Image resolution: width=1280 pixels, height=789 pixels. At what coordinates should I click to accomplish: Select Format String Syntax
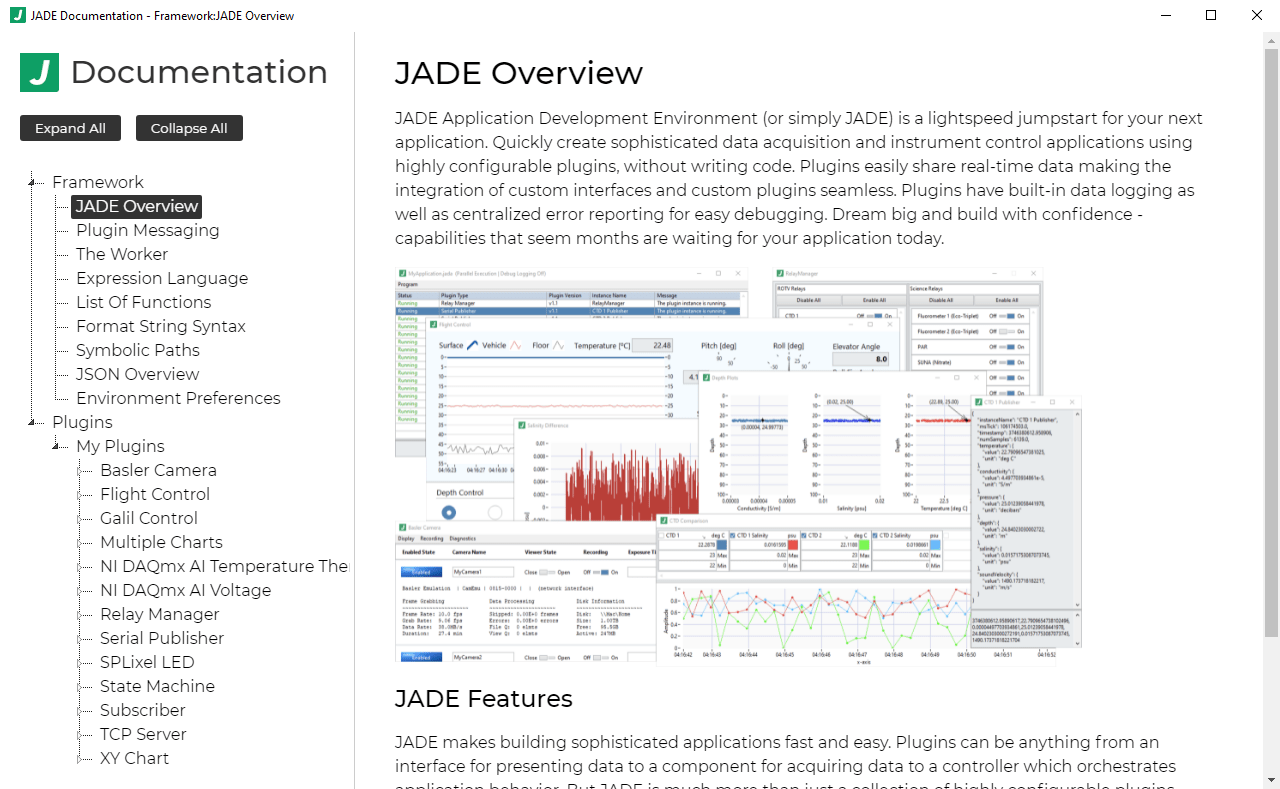coord(160,326)
